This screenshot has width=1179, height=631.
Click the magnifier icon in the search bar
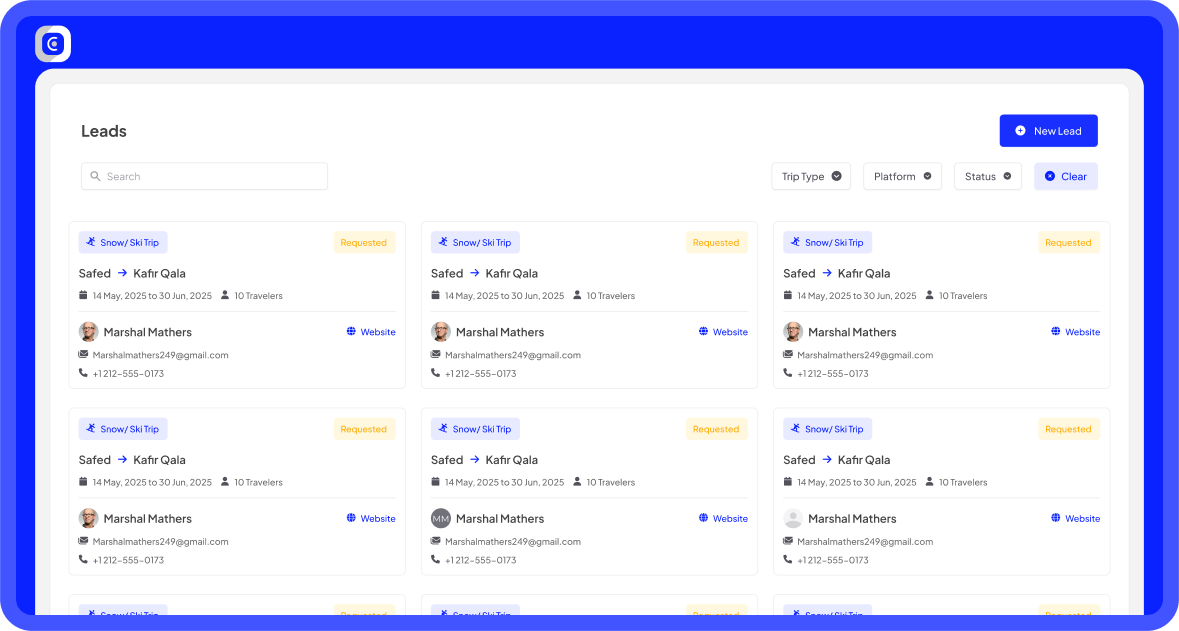click(95, 176)
